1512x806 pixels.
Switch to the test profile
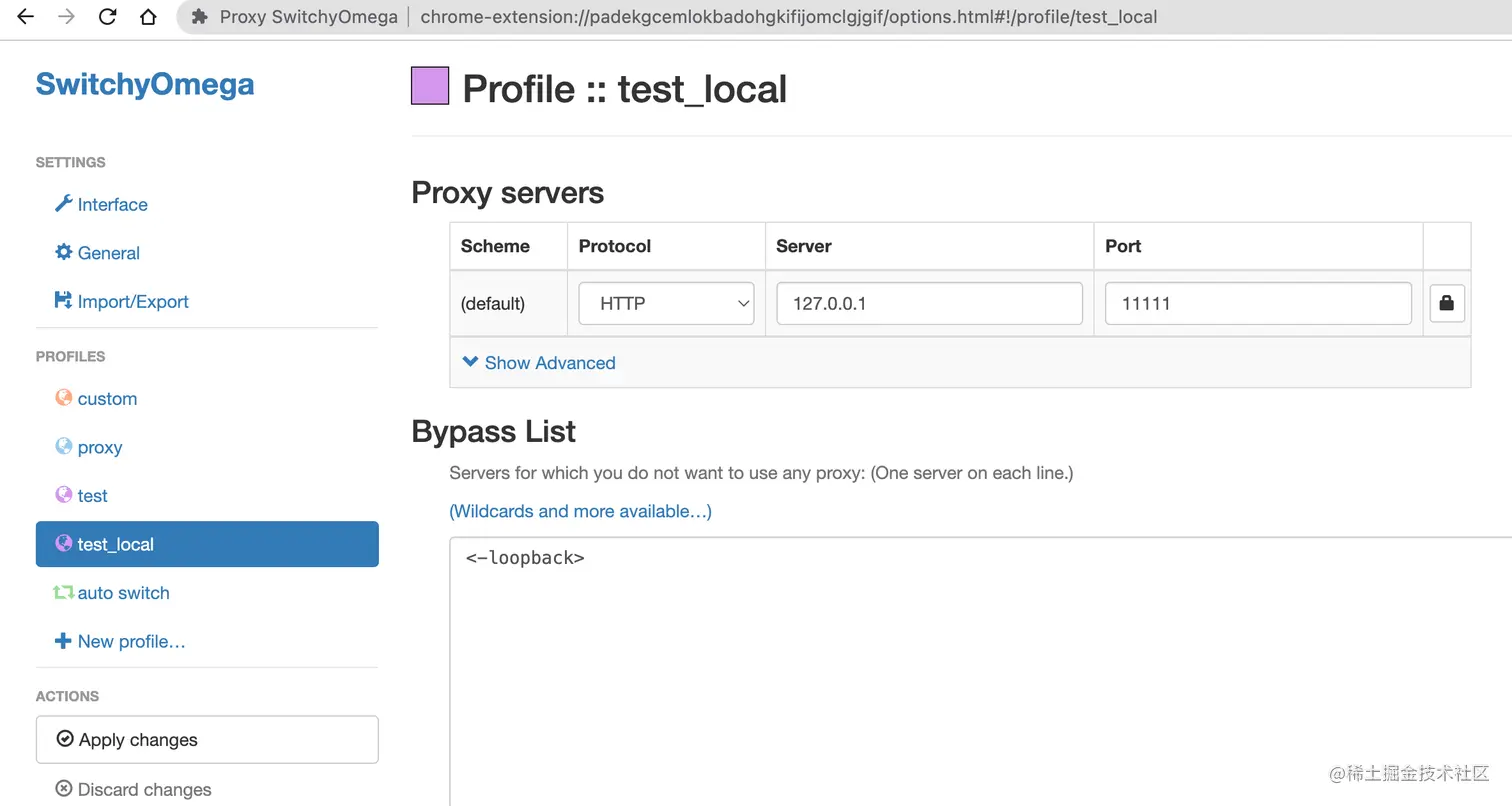click(92, 496)
